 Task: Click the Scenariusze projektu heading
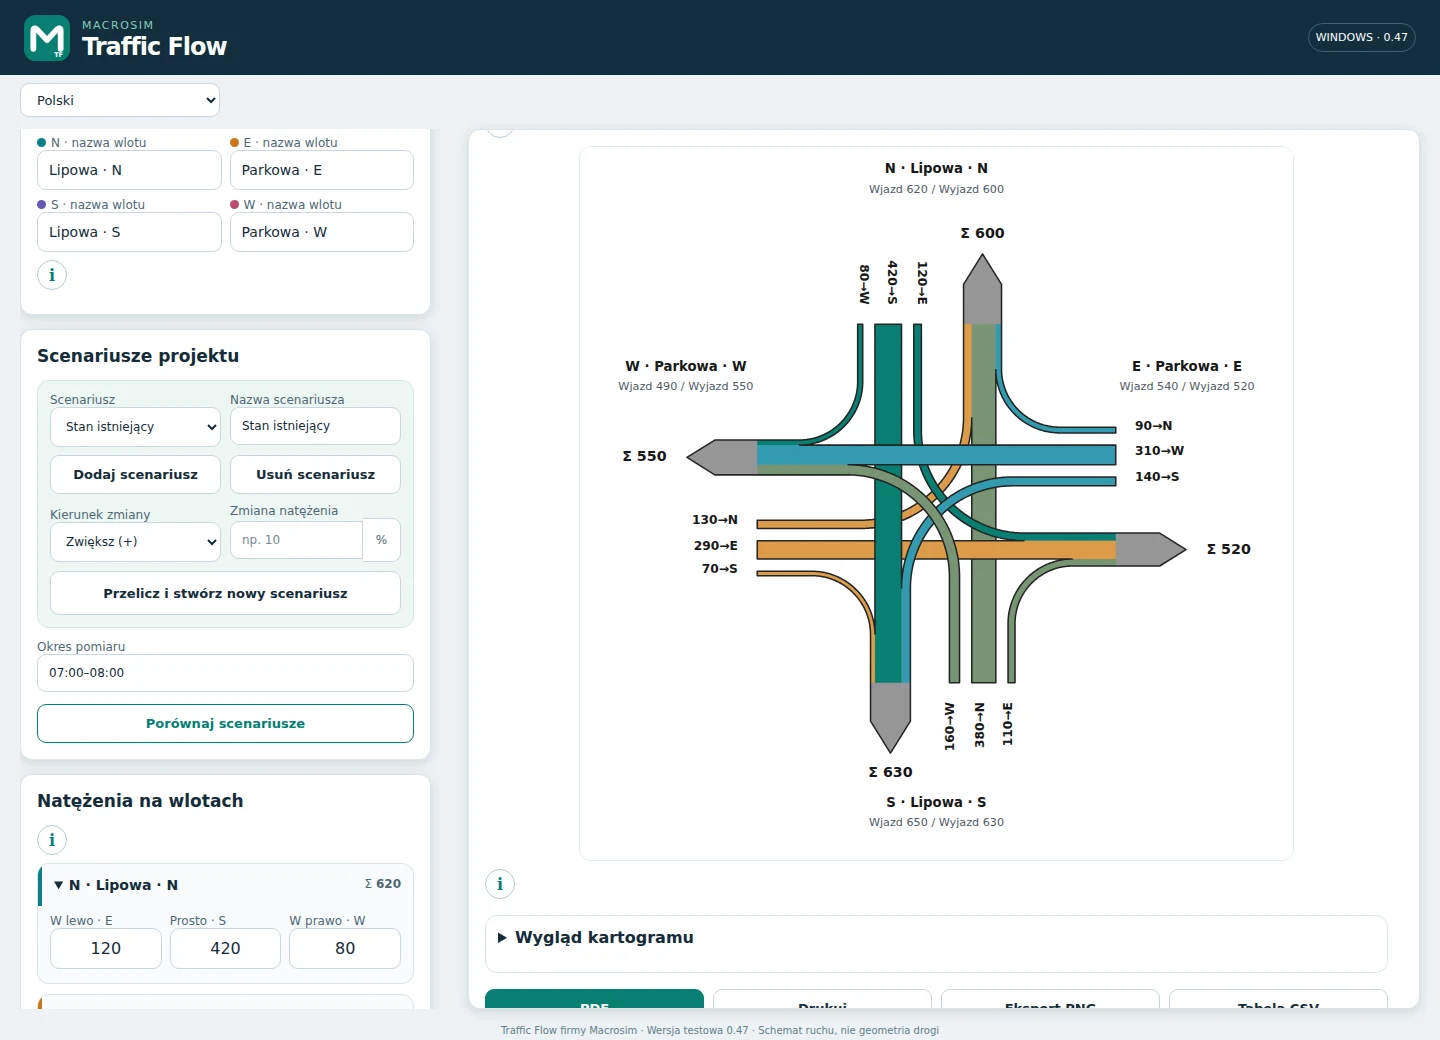(138, 356)
